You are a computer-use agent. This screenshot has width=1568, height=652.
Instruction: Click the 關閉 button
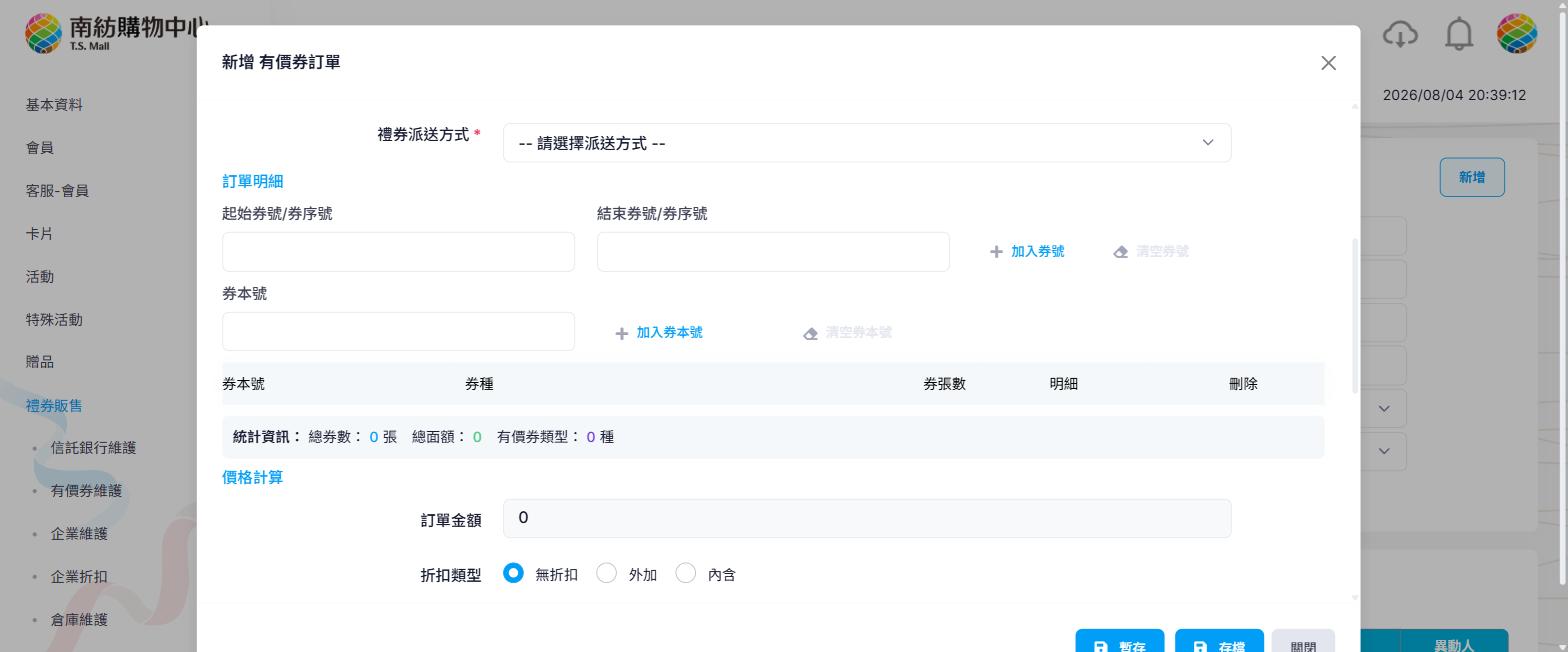[x=1303, y=641]
